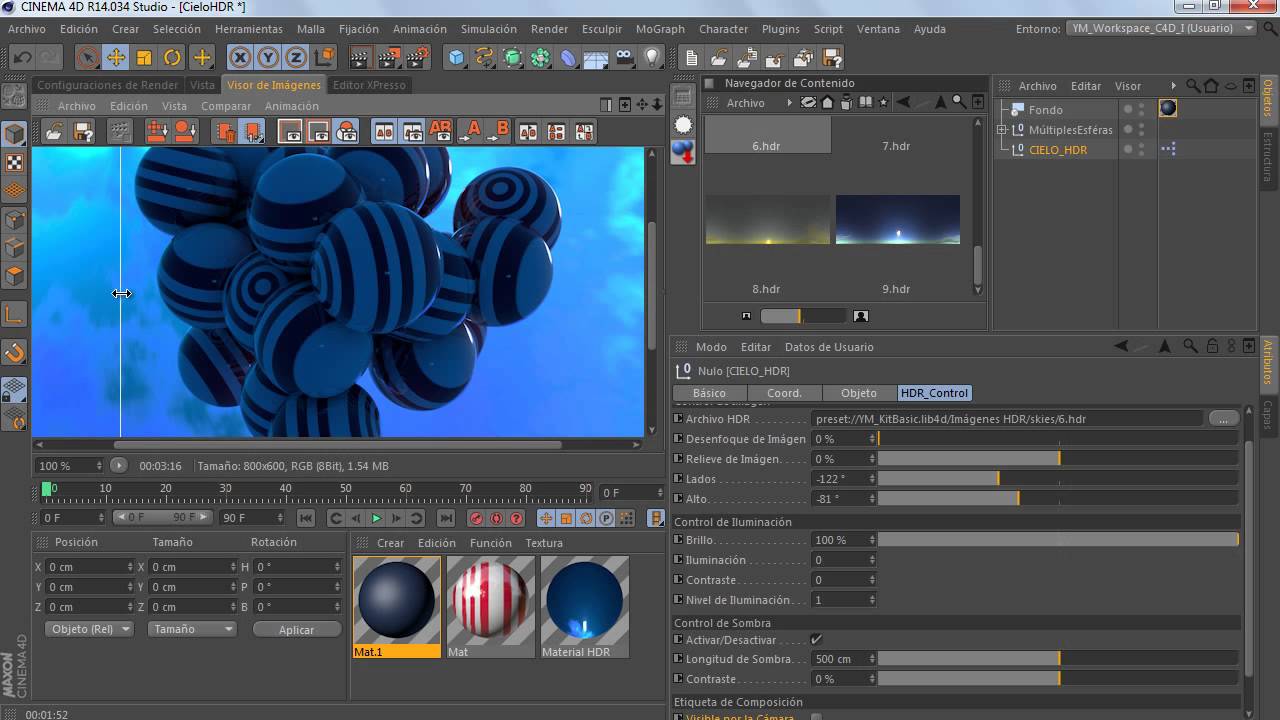This screenshot has height=720, width=1280.
Task: Click the browse '...' button for Archivo HDR
Action: point(1223,418)
